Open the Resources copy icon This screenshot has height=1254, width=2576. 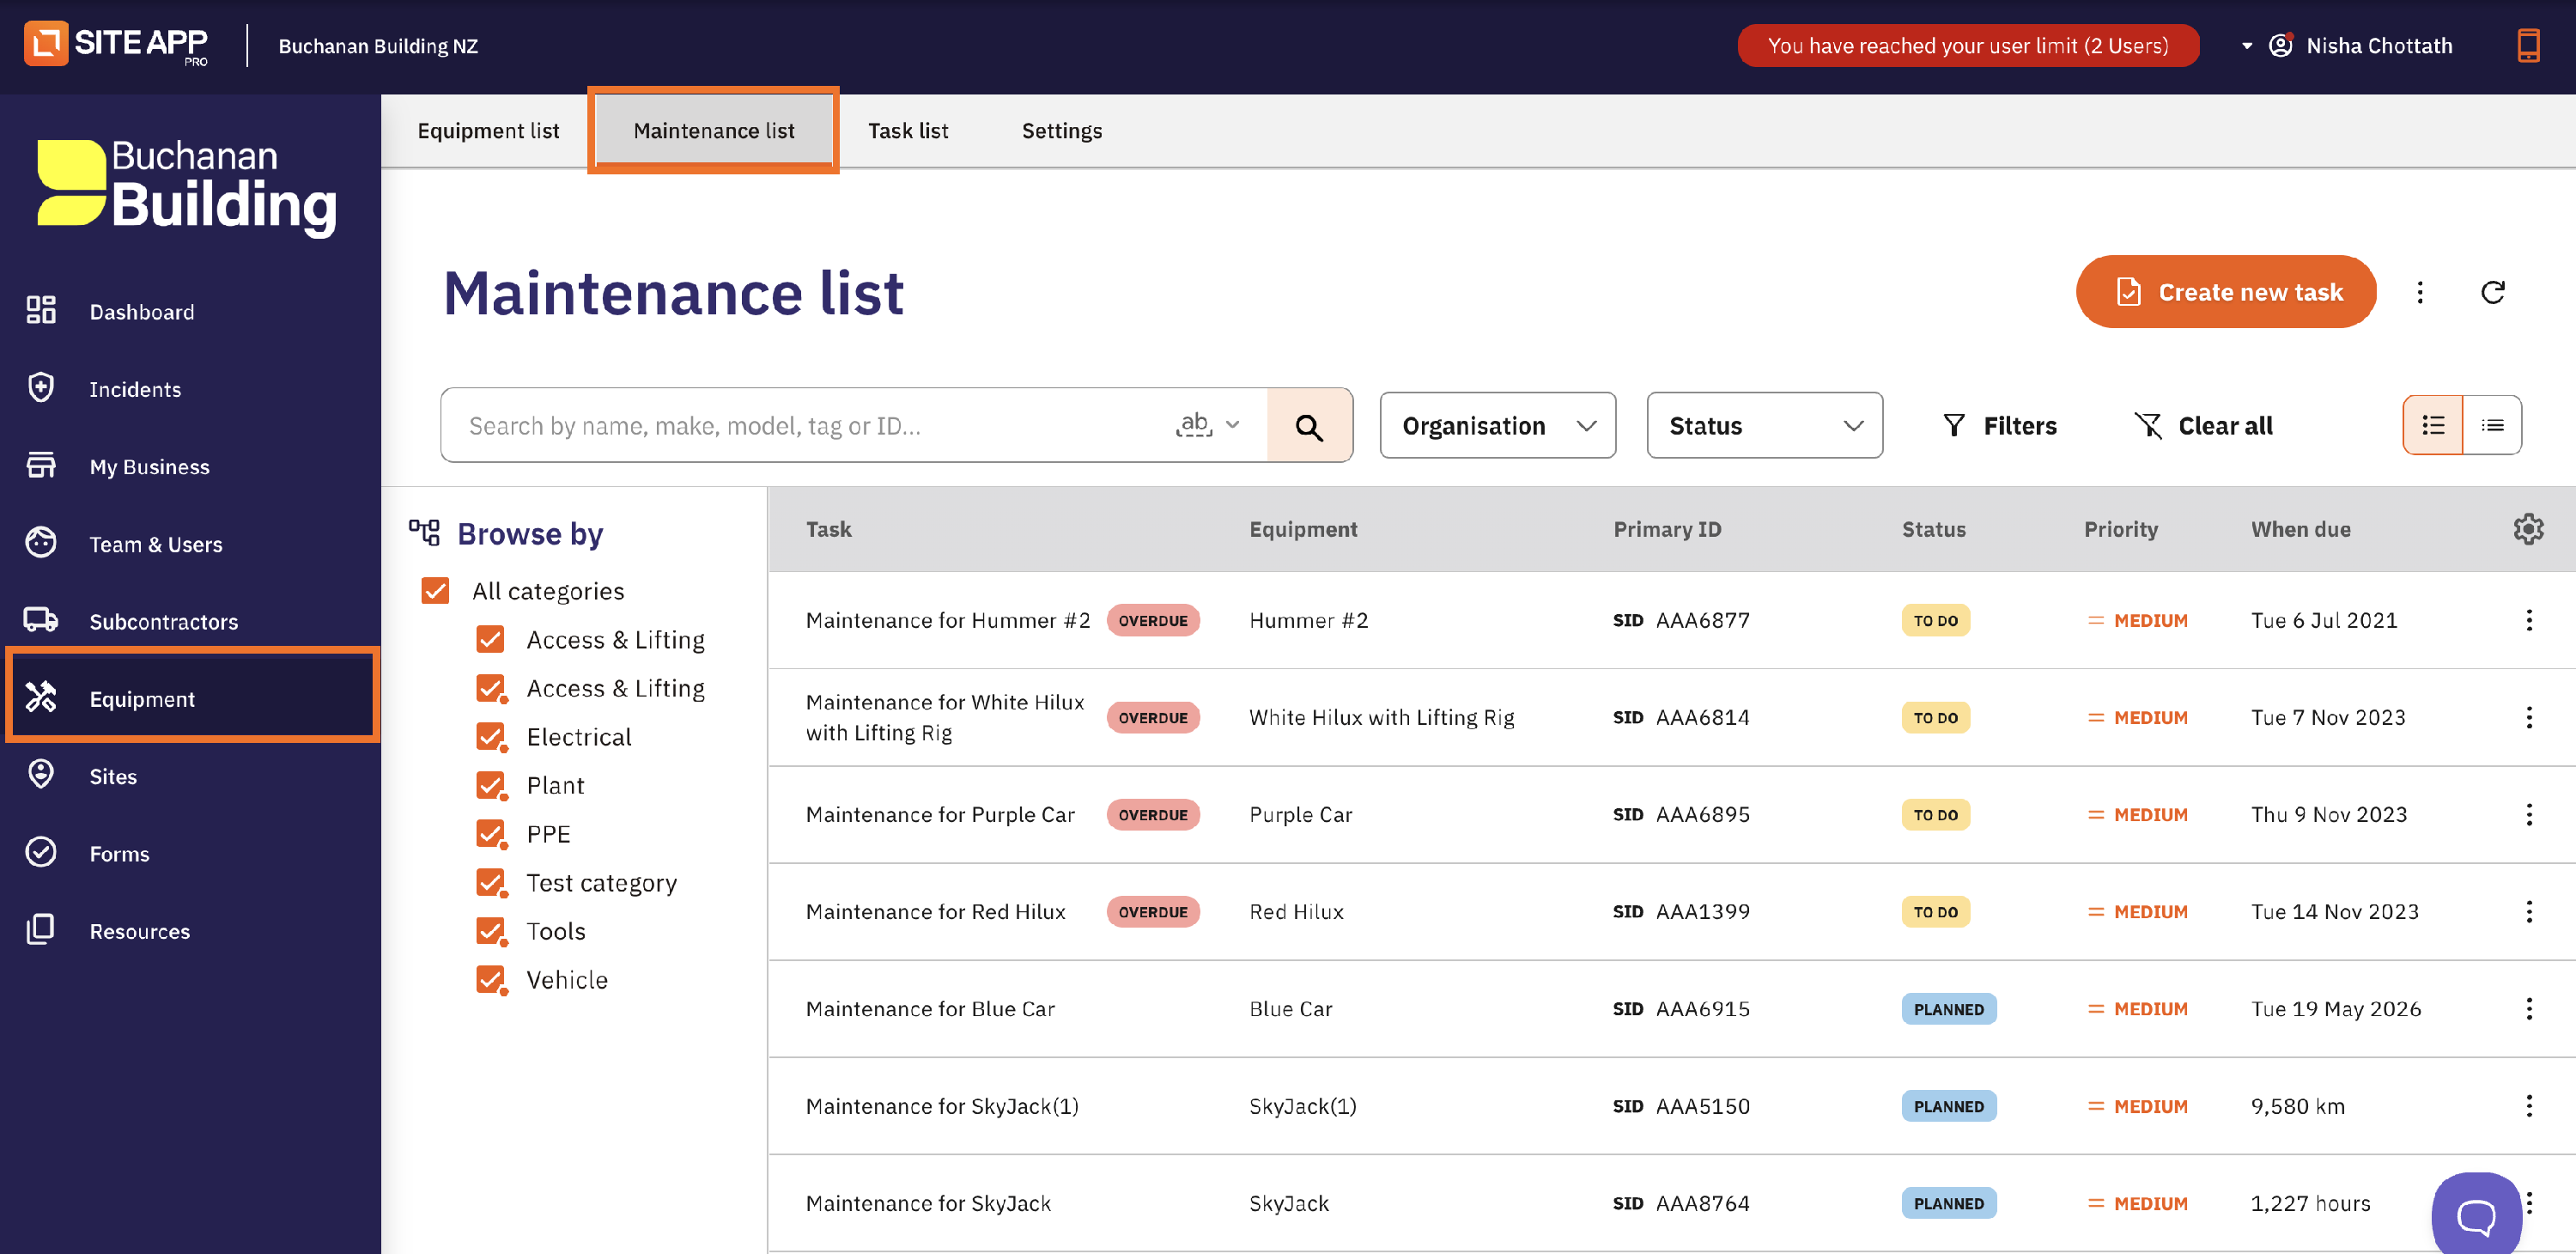coord(41,929)
